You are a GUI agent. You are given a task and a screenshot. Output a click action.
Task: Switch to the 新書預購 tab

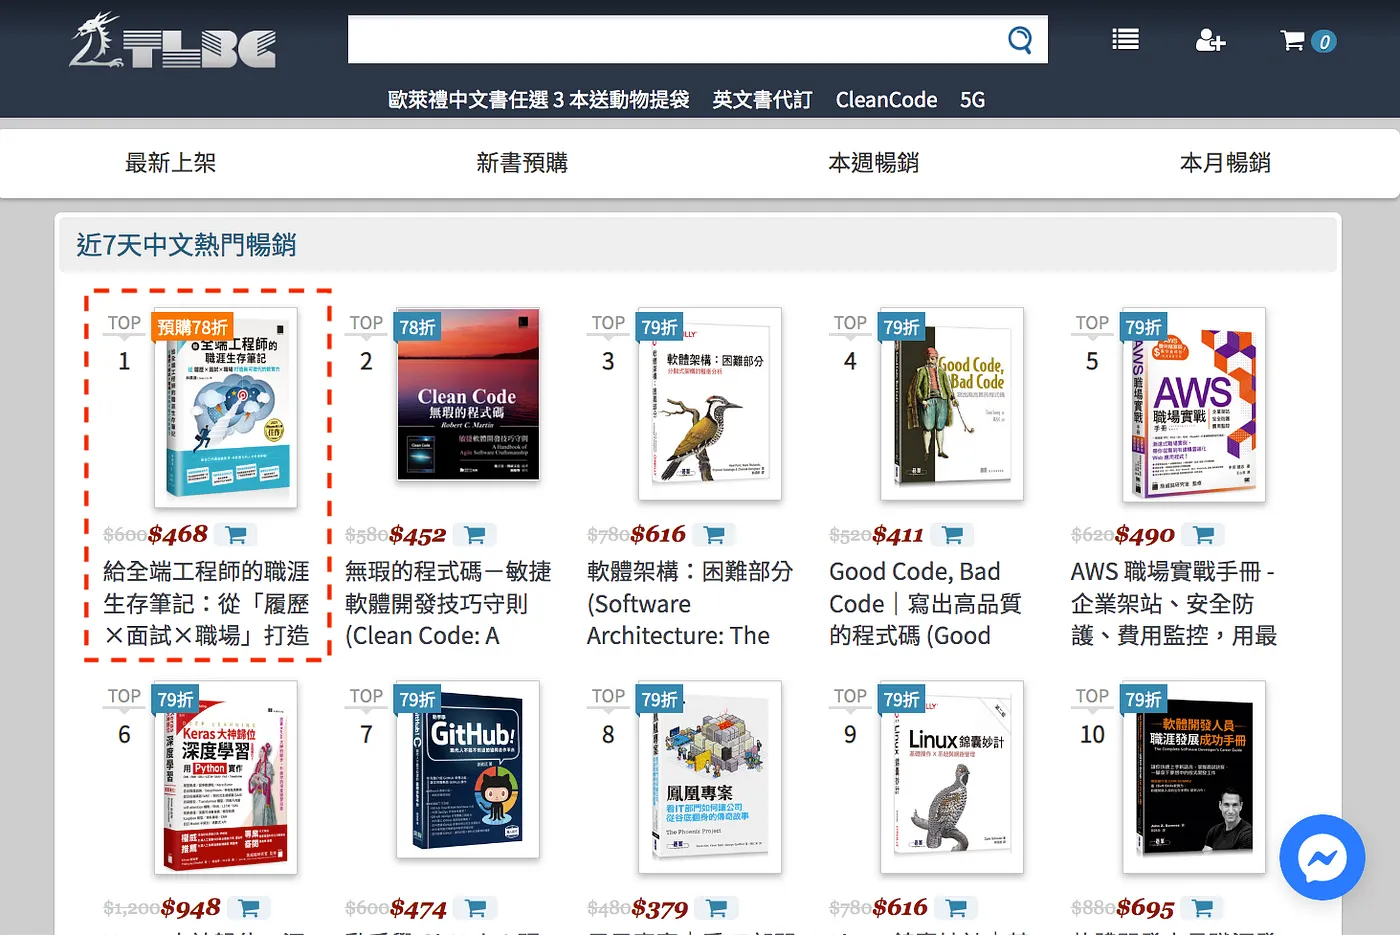[x=522, y=163]
